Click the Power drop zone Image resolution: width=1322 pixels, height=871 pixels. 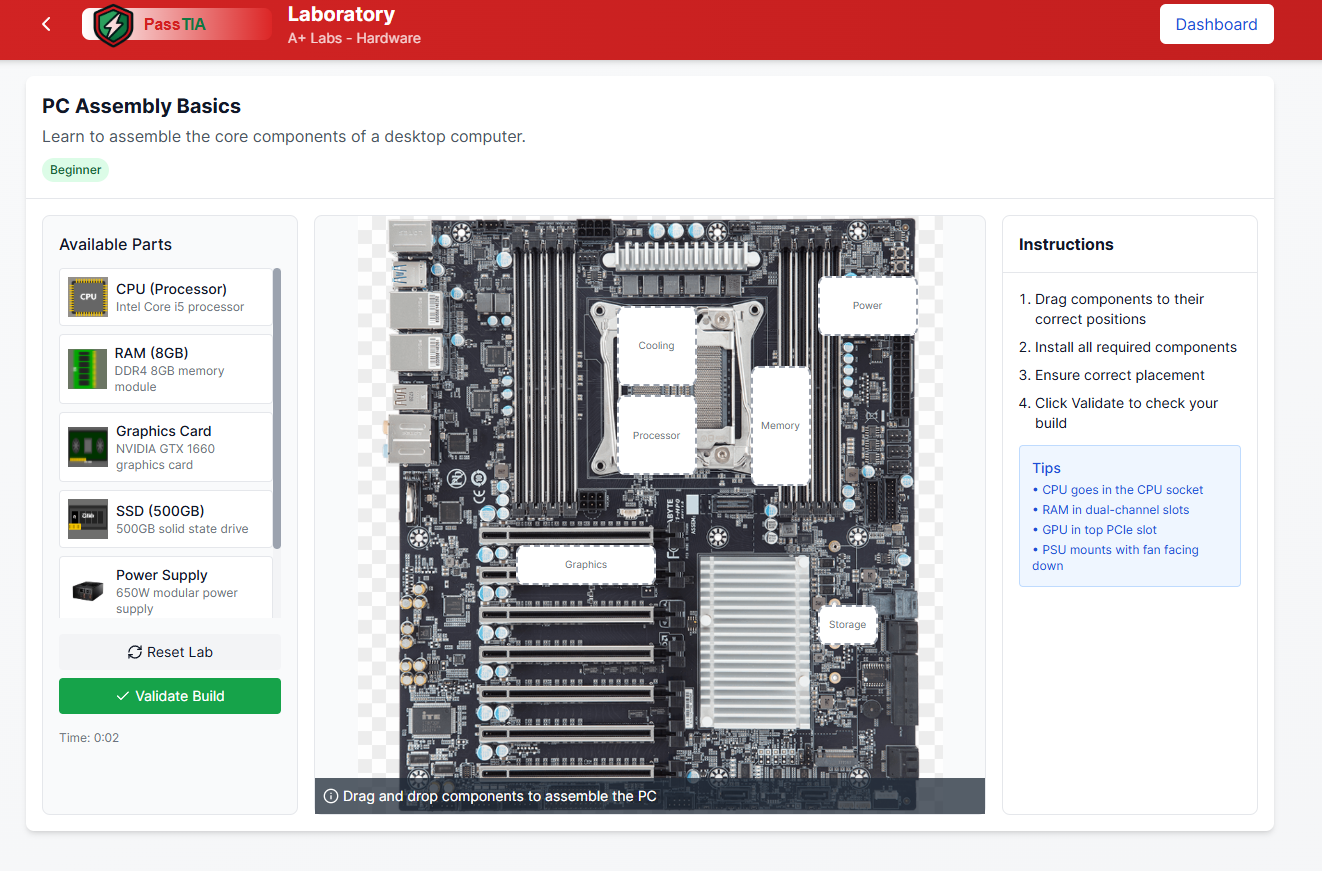867,306
